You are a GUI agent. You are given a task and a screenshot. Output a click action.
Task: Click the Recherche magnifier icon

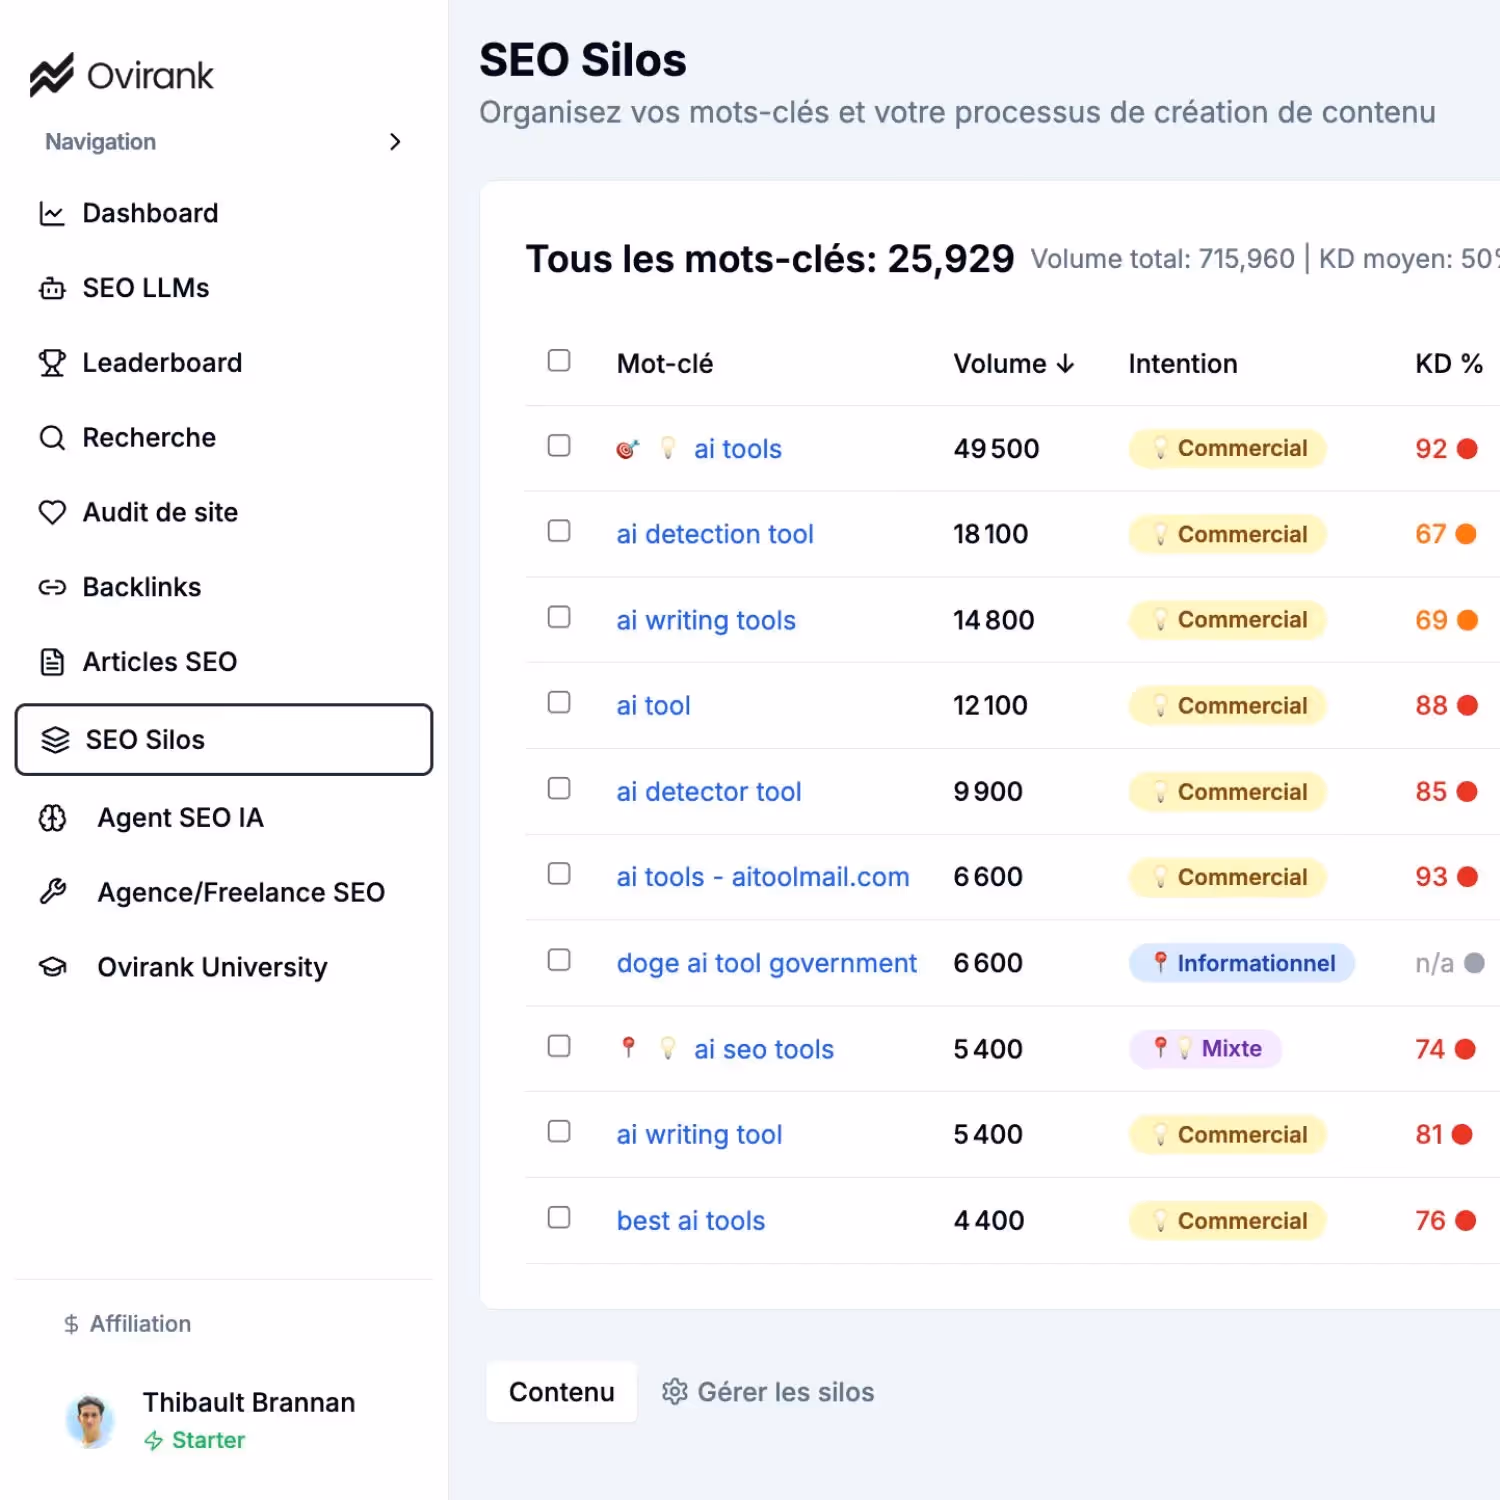[x=52, y=437]
